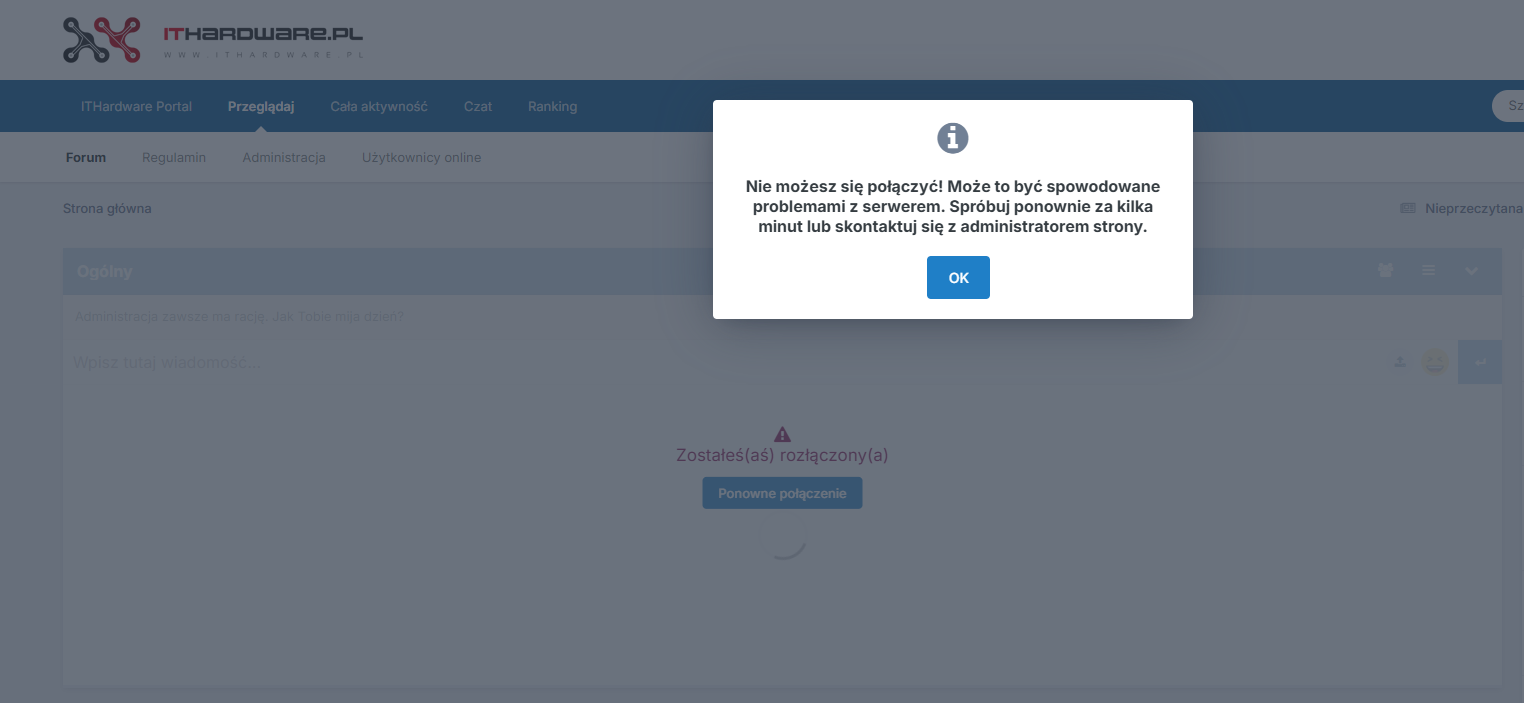The image size is (1524, 703).
Task: Click the 'Zostałeś(aś) rozłączony(a)' message text
Action: (x=782, y=455)
